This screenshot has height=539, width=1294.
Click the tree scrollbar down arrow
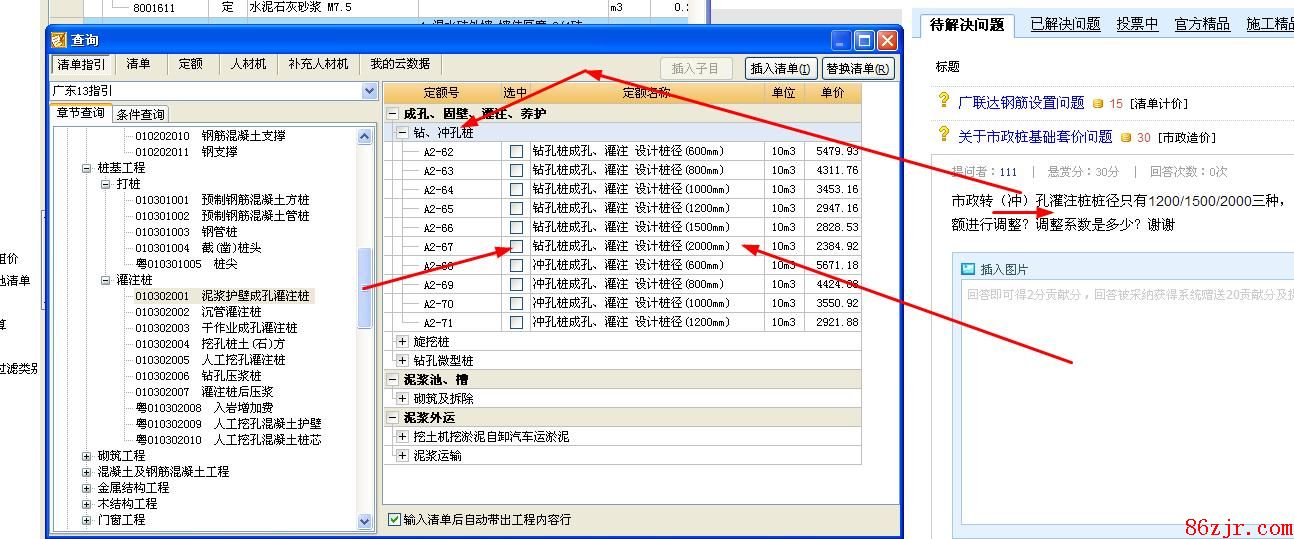[365, 521]
